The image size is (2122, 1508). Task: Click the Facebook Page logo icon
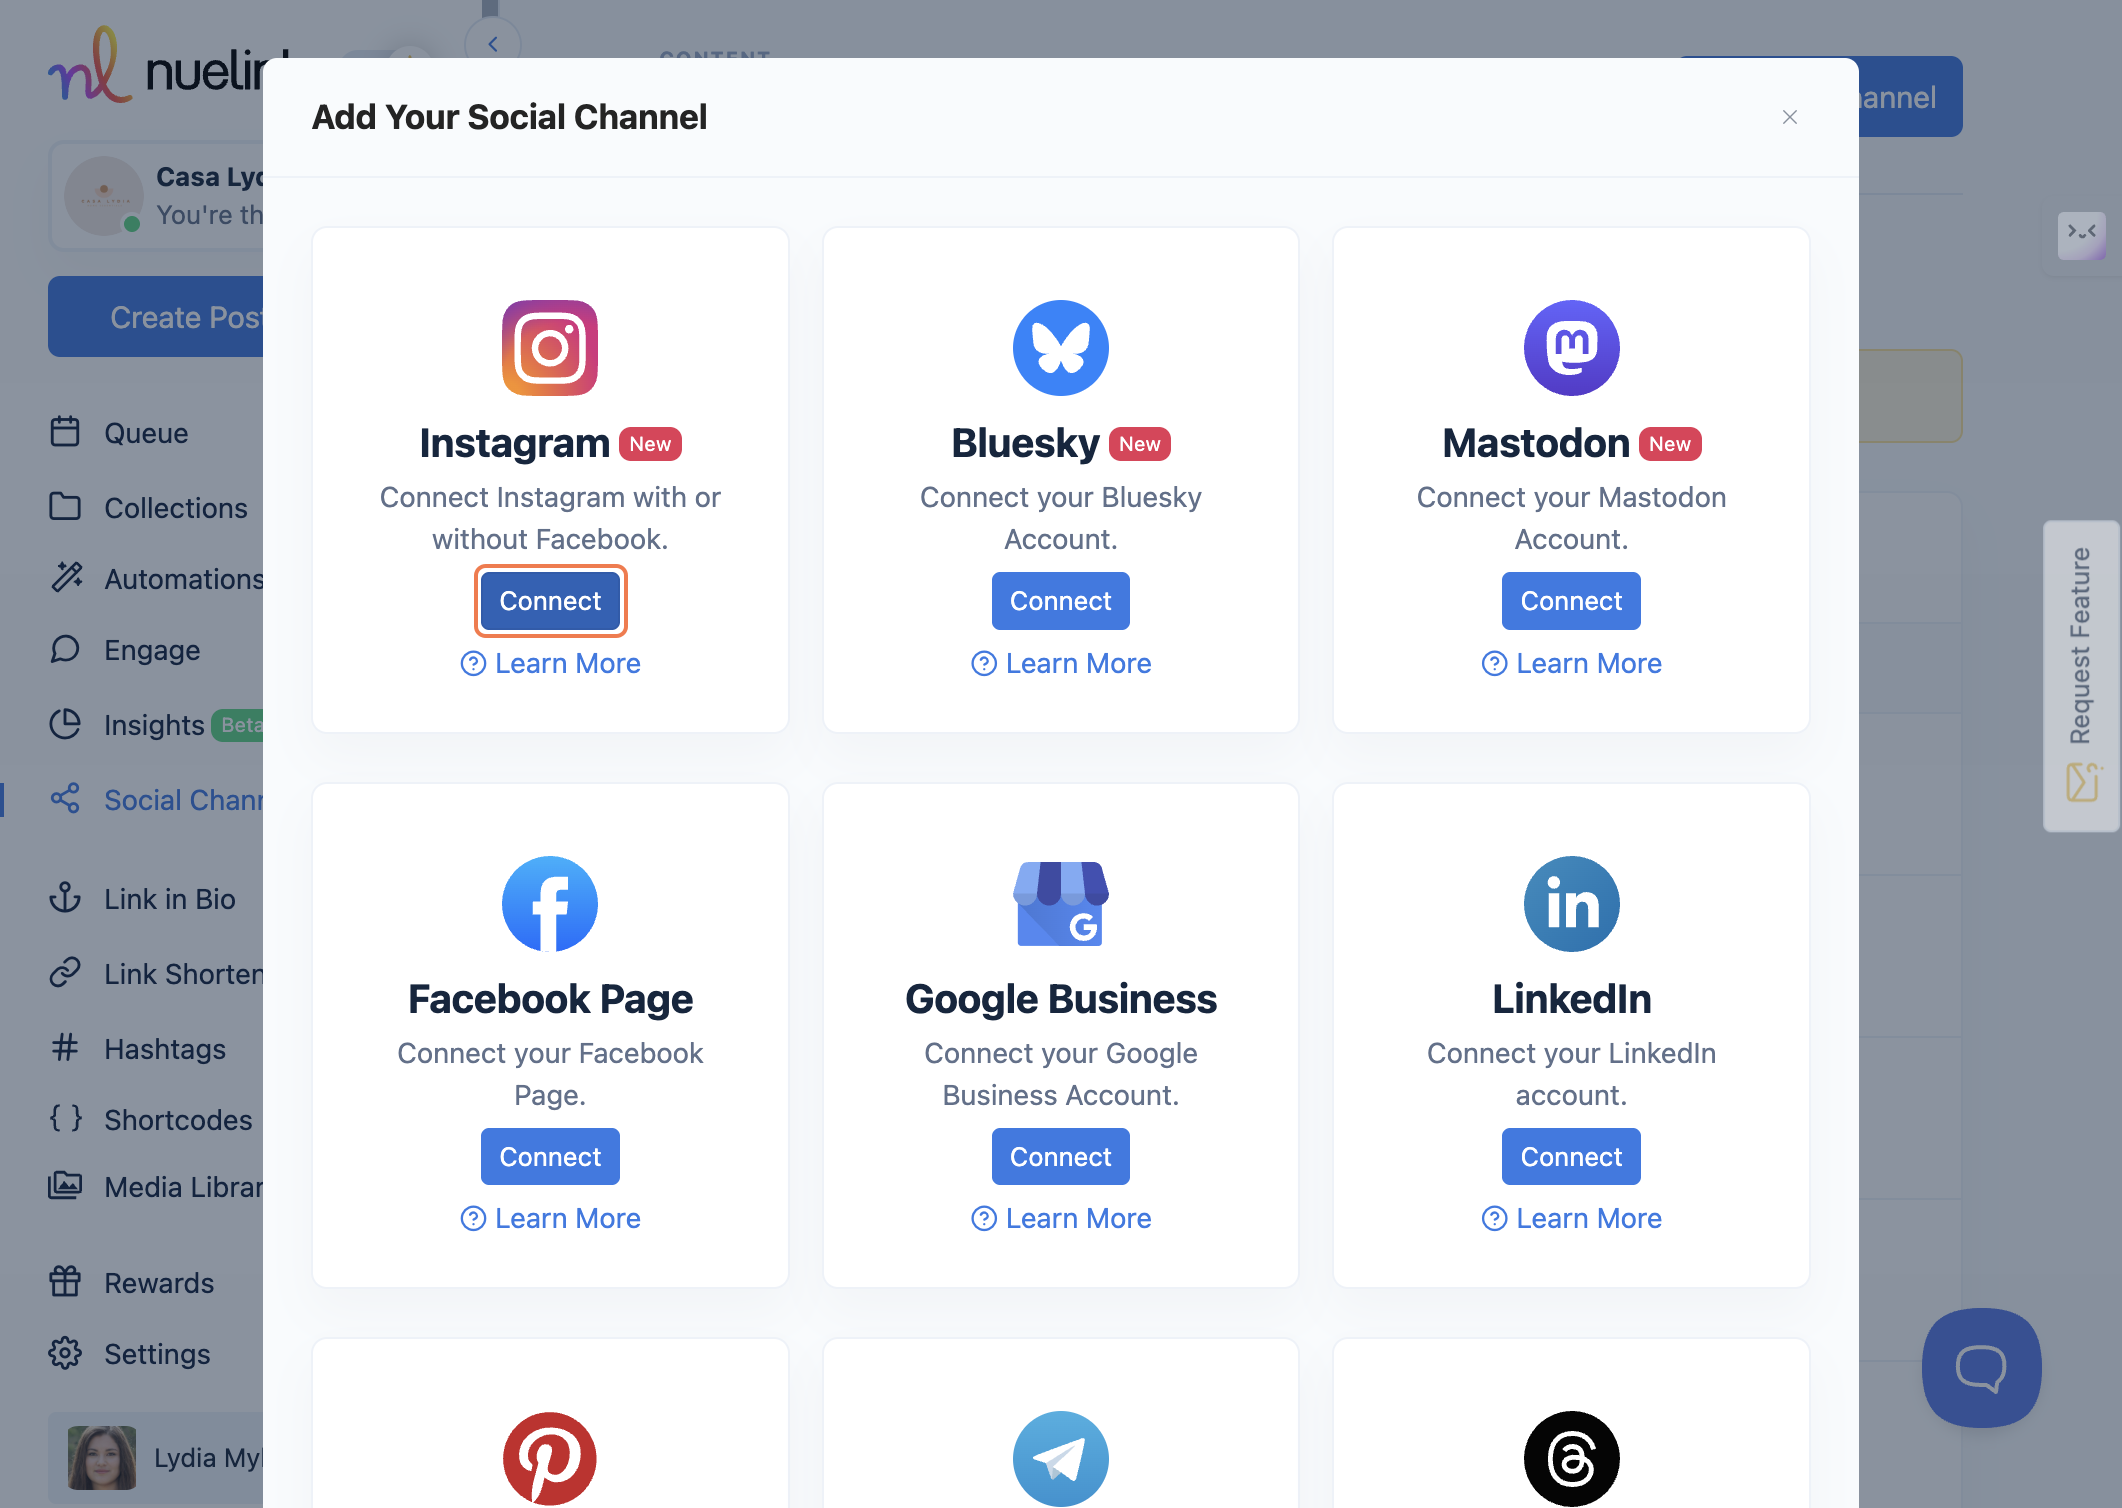click(550, 904)
